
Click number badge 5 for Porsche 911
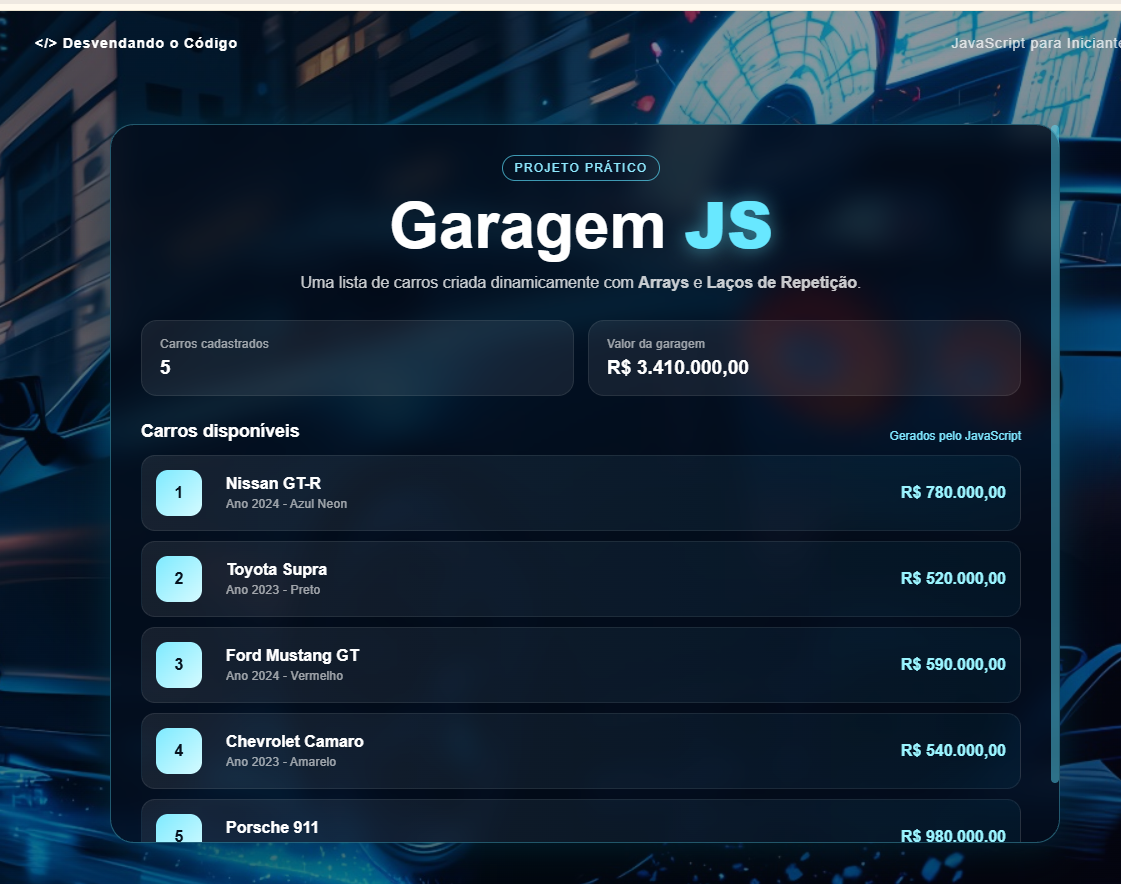179,828
